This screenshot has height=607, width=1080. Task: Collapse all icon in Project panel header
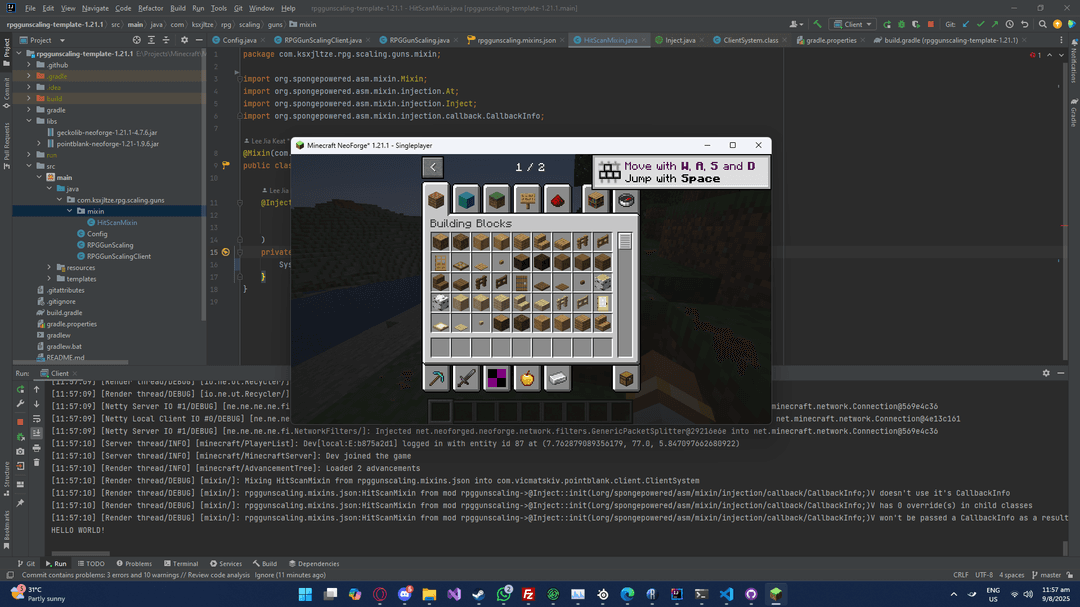point(166,40)
